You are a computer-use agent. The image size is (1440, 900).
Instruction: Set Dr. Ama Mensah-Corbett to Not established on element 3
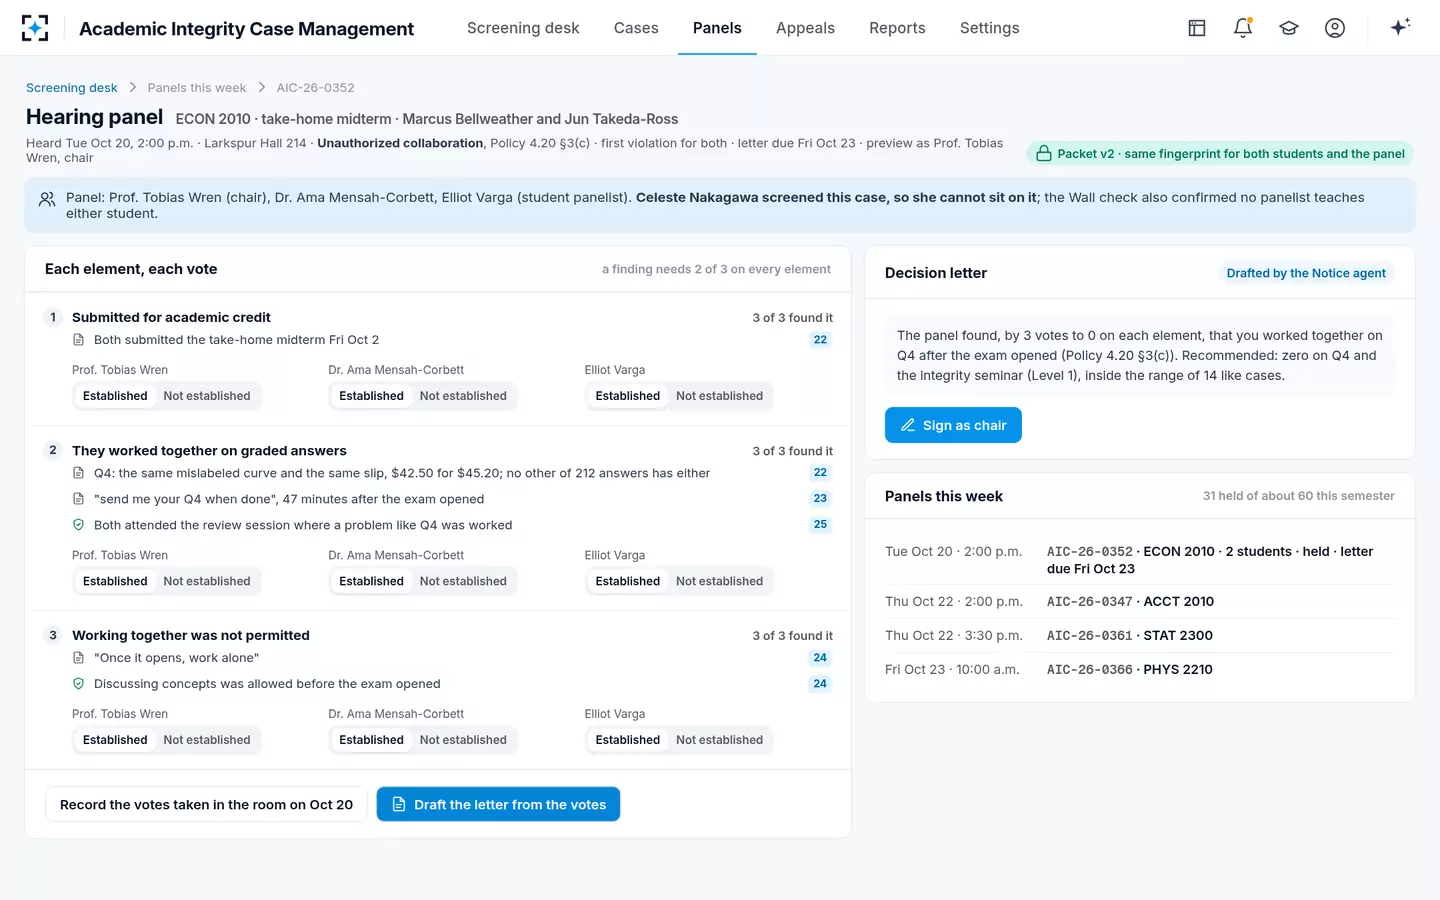pyautogui.click(x=463, y=740)
